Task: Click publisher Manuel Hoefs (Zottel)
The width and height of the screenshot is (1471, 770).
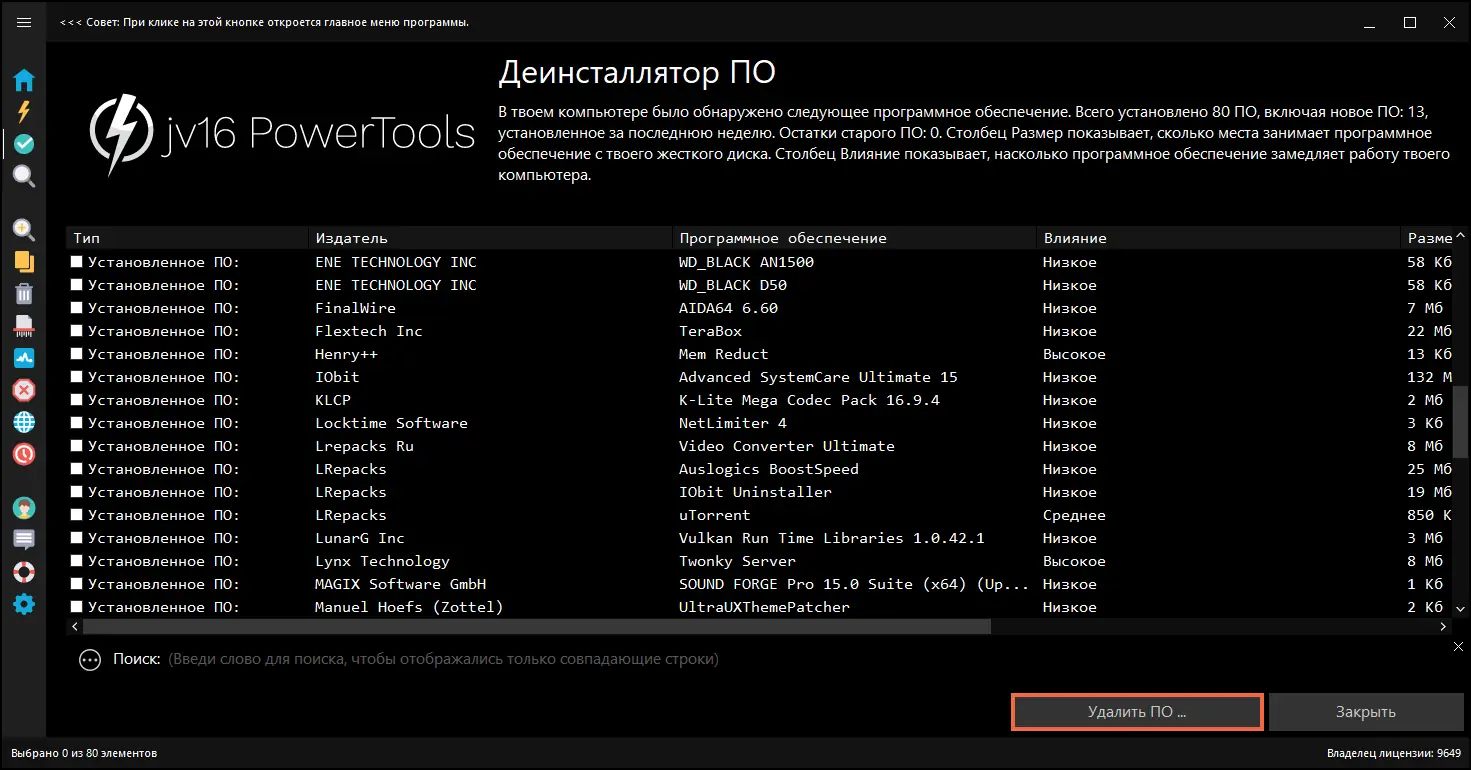Action: [409, 607]
